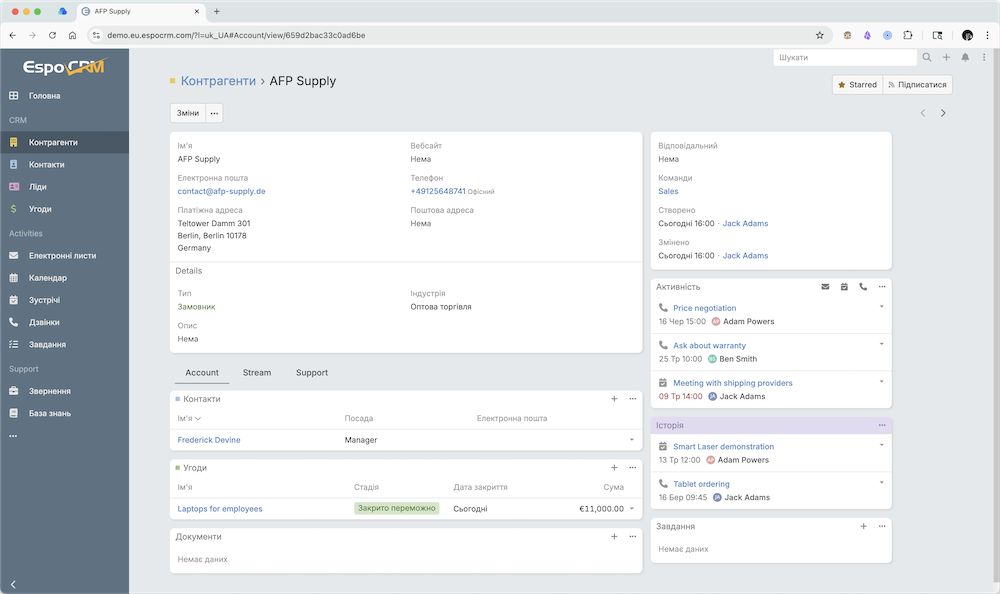Open Frederick Devine row dropdown
The image size is (1000, 594).
tap(632, 440)
